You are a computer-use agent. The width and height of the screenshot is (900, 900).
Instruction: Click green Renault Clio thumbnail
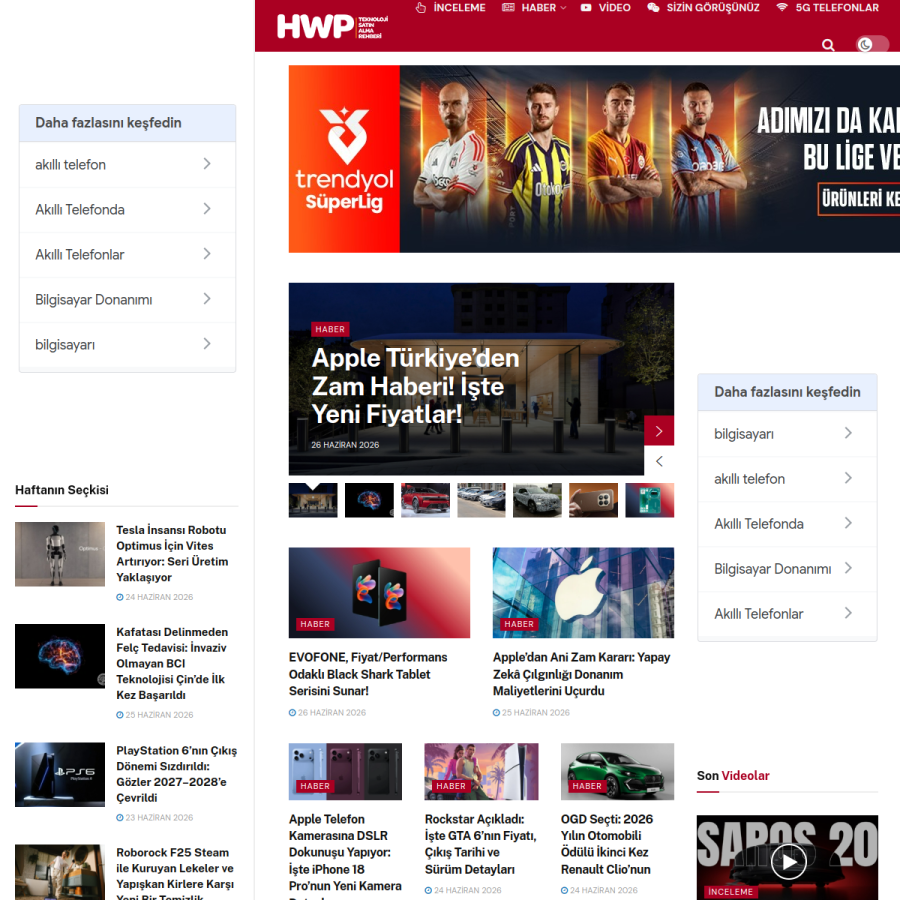tap(617, 771)
